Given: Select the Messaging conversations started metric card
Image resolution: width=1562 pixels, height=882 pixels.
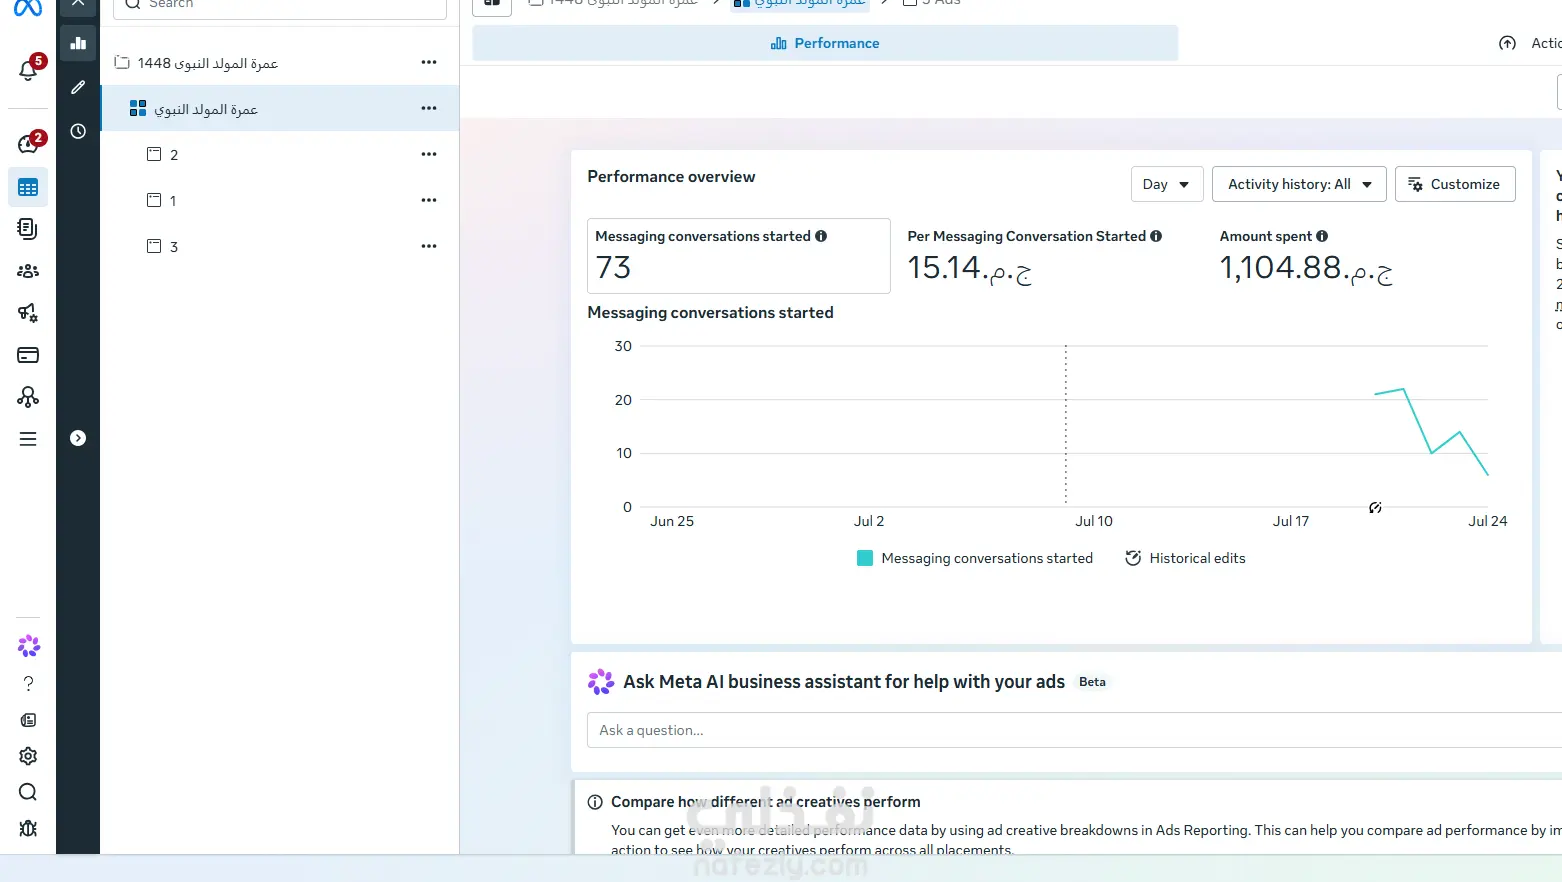Looking at the screenshot, I should (x=739, y=256).
